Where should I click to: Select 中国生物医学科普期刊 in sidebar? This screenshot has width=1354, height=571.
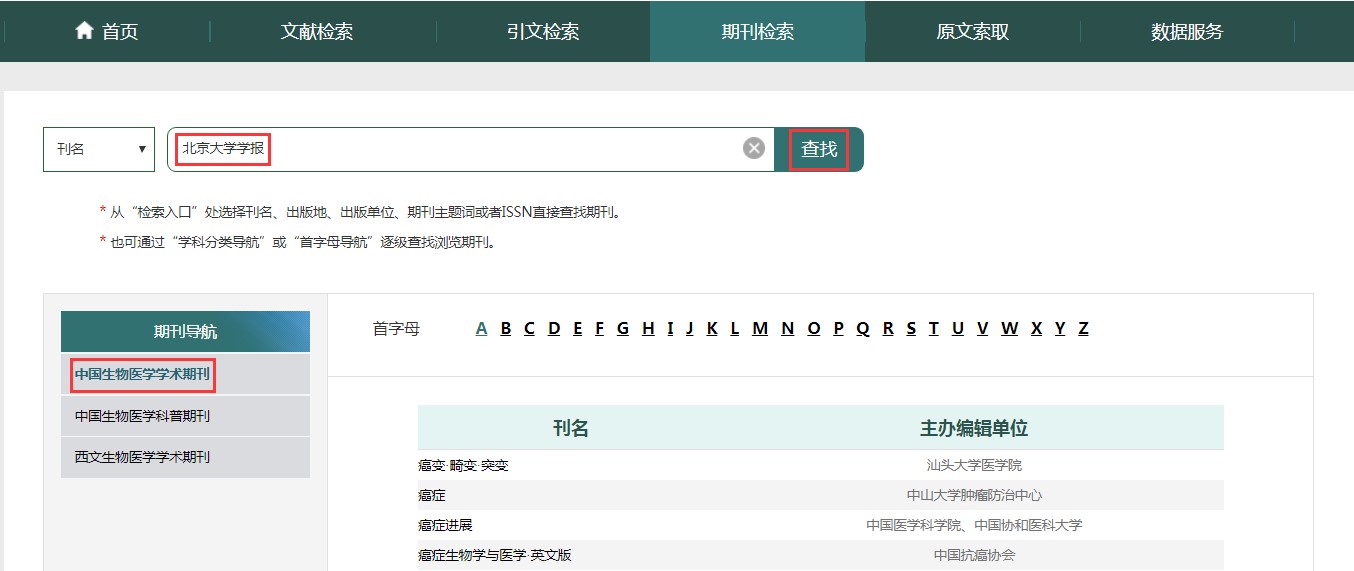143,416
